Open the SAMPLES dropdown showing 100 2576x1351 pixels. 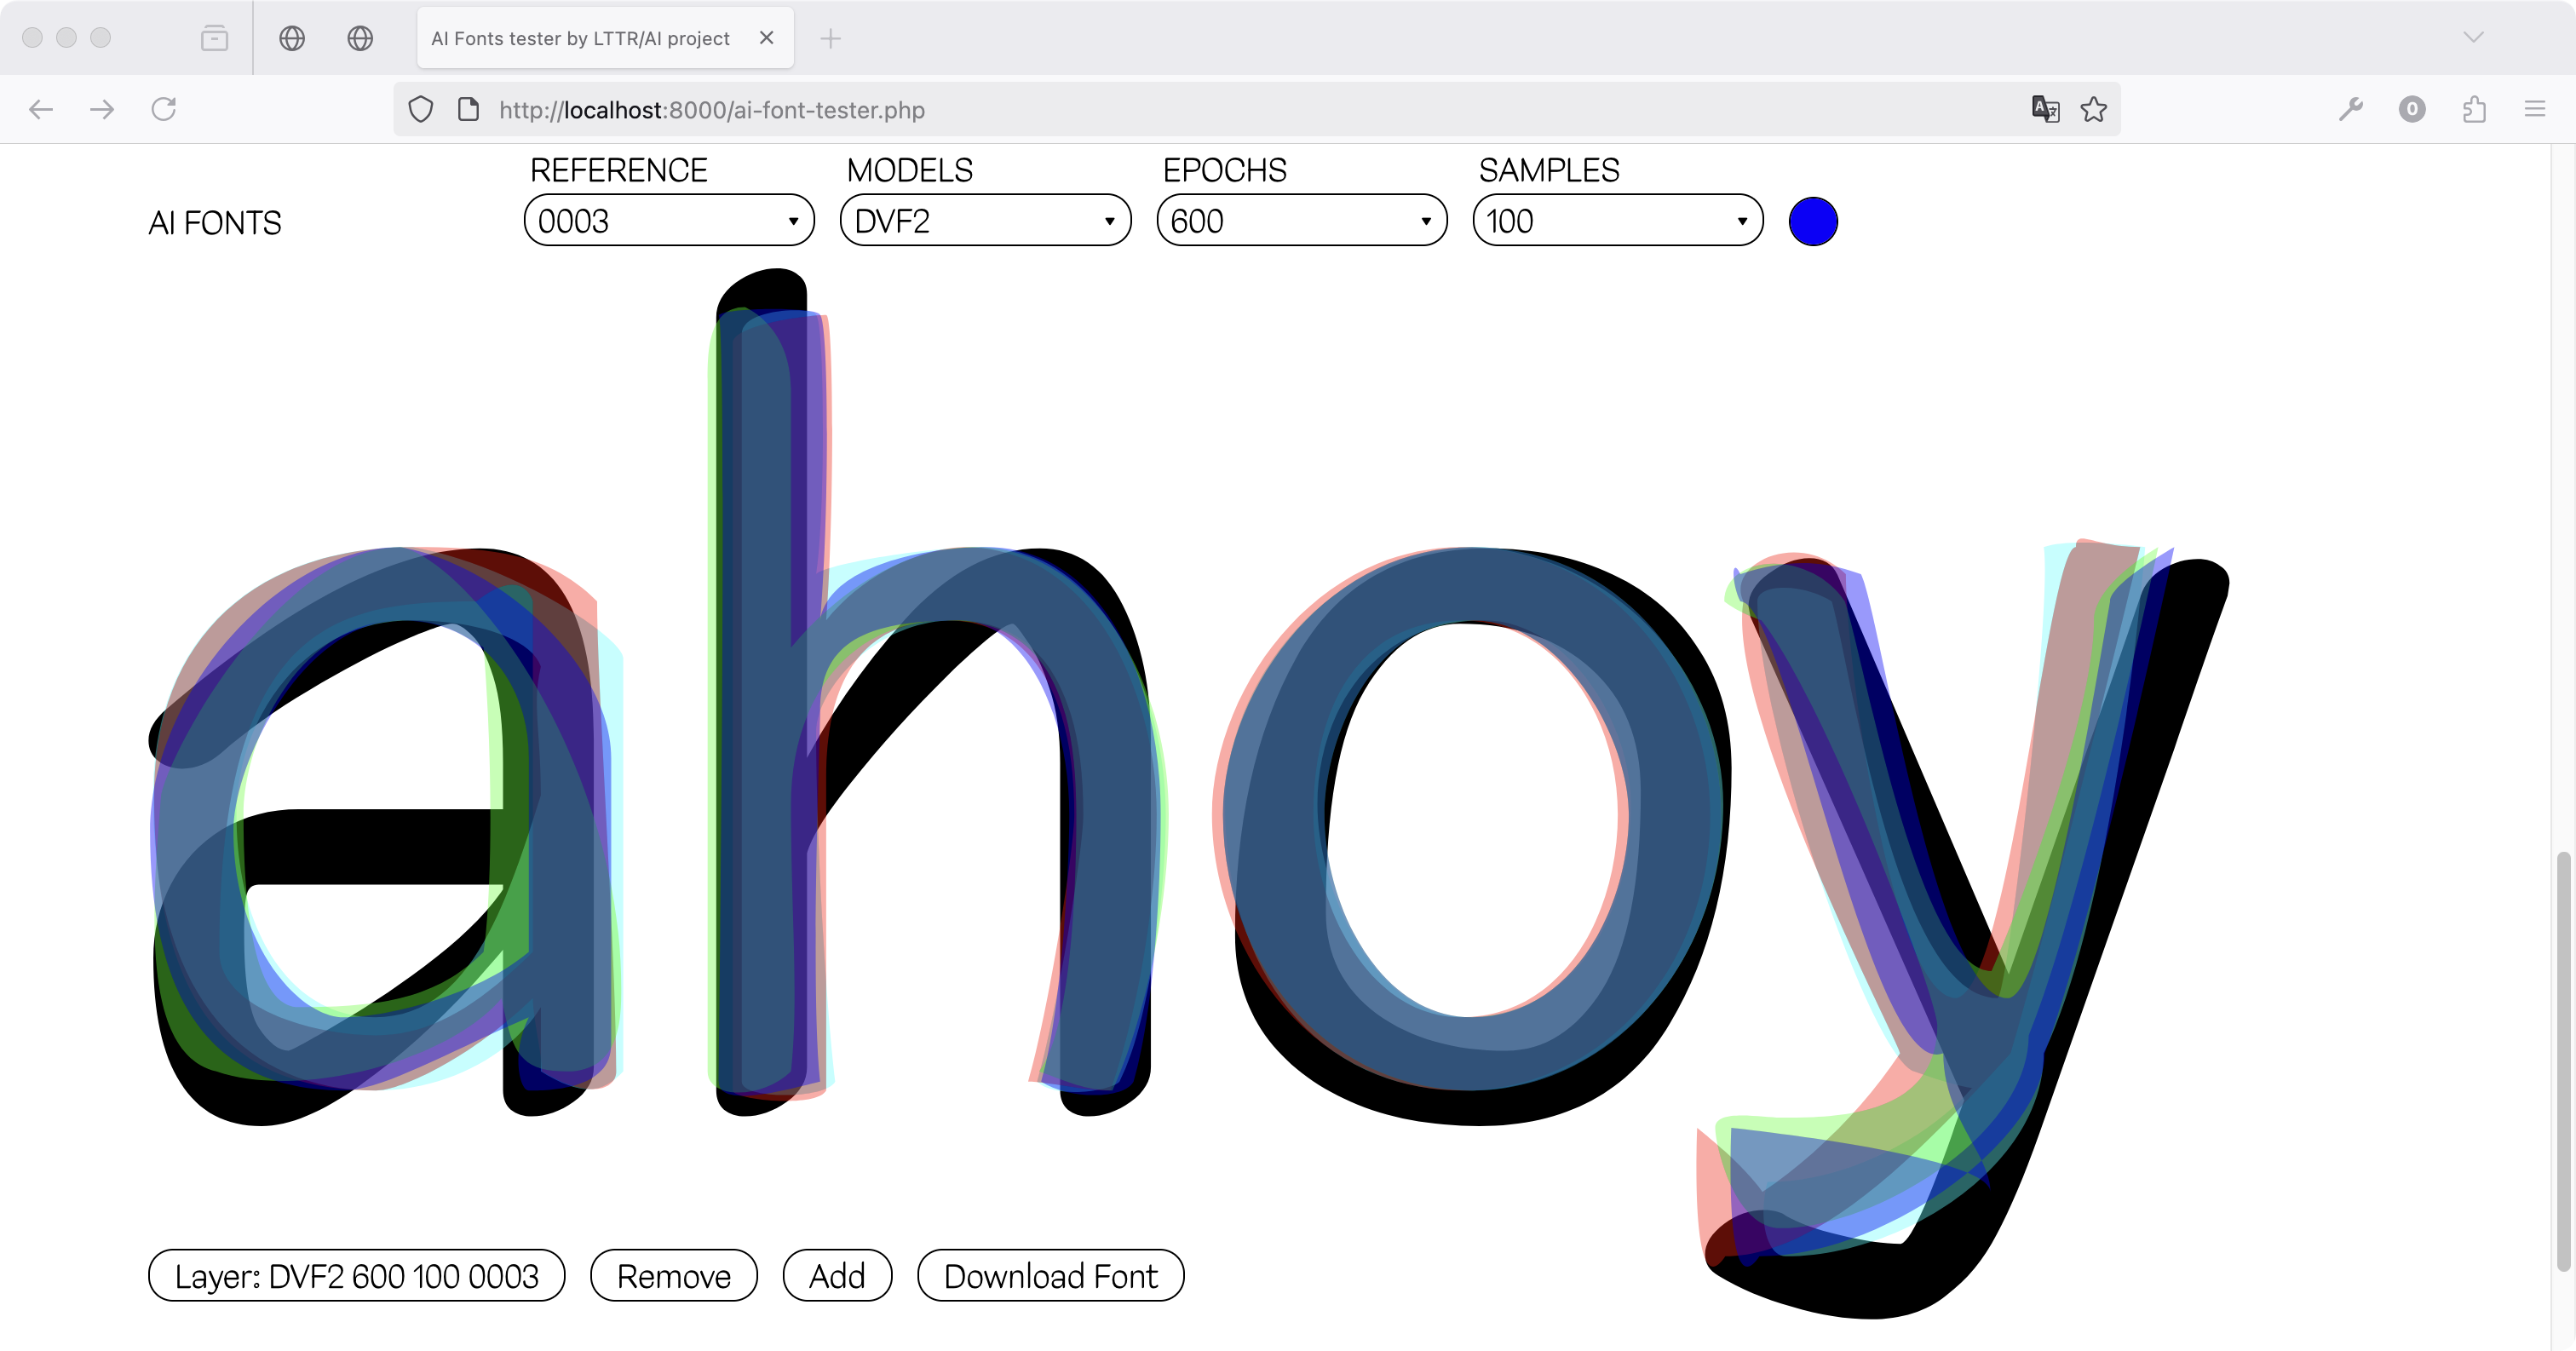1617,220
